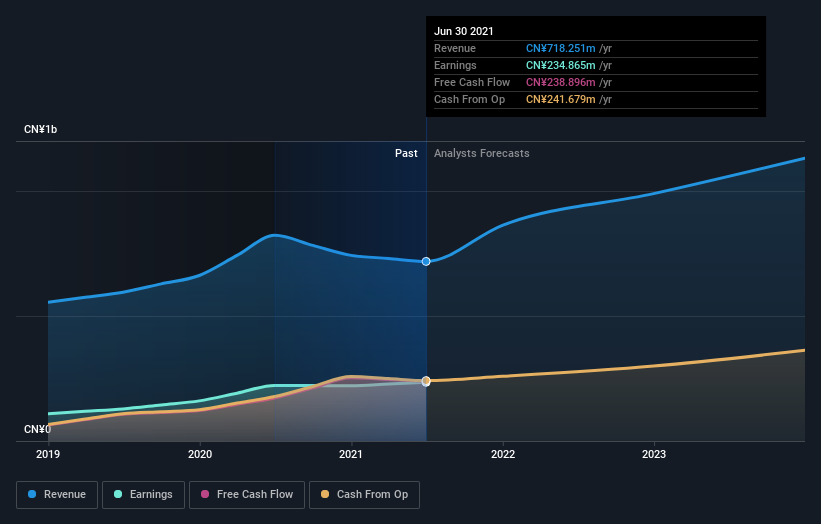Click the CN¥234.865m earnings value
Image resolution: width=821 pixels, height=524 pixels.
click(x=561, y=65)
